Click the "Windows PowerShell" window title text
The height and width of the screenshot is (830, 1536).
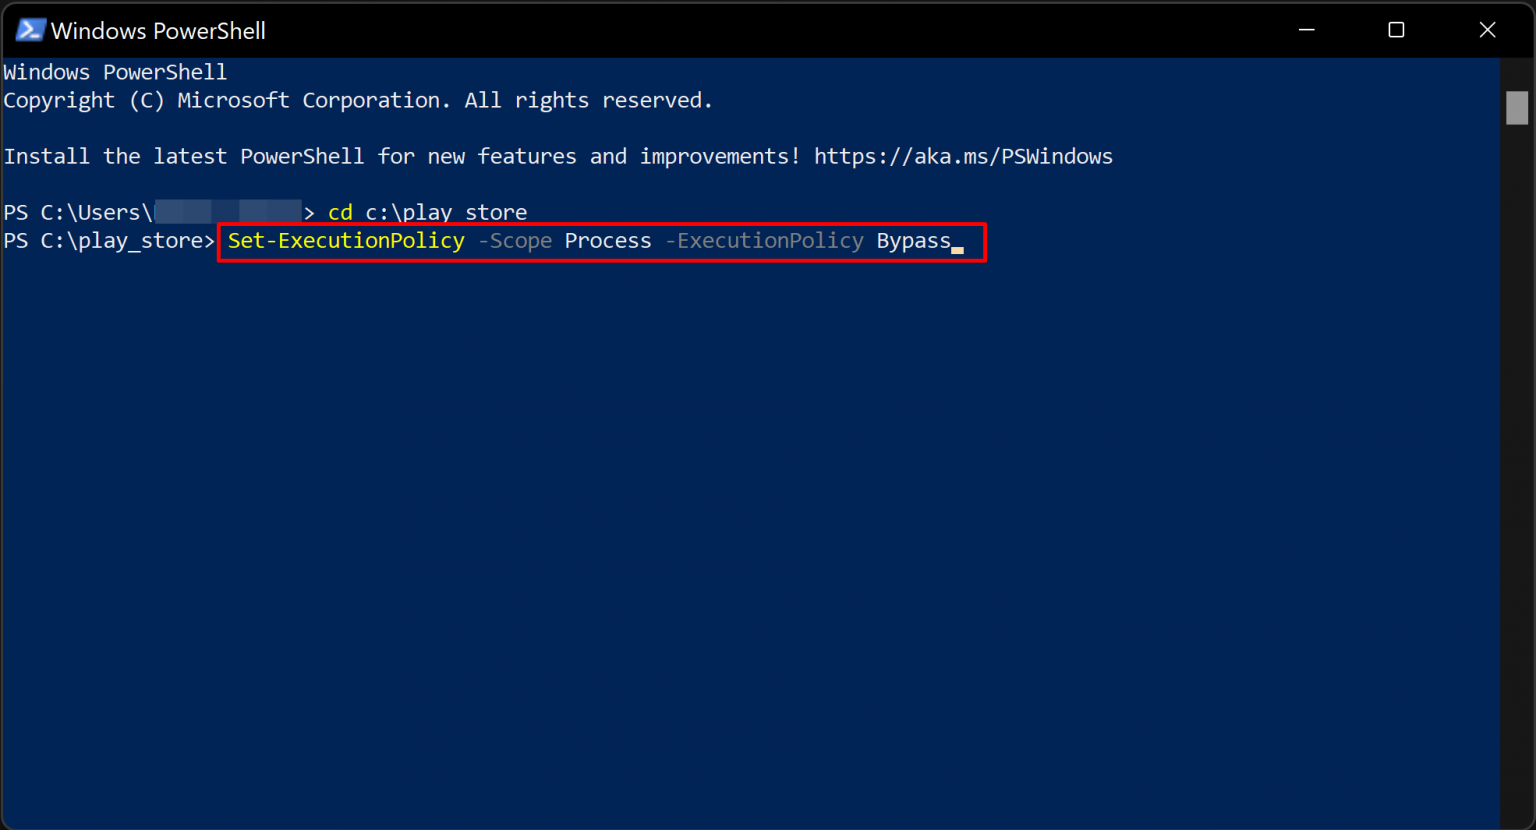click(158, 31)
